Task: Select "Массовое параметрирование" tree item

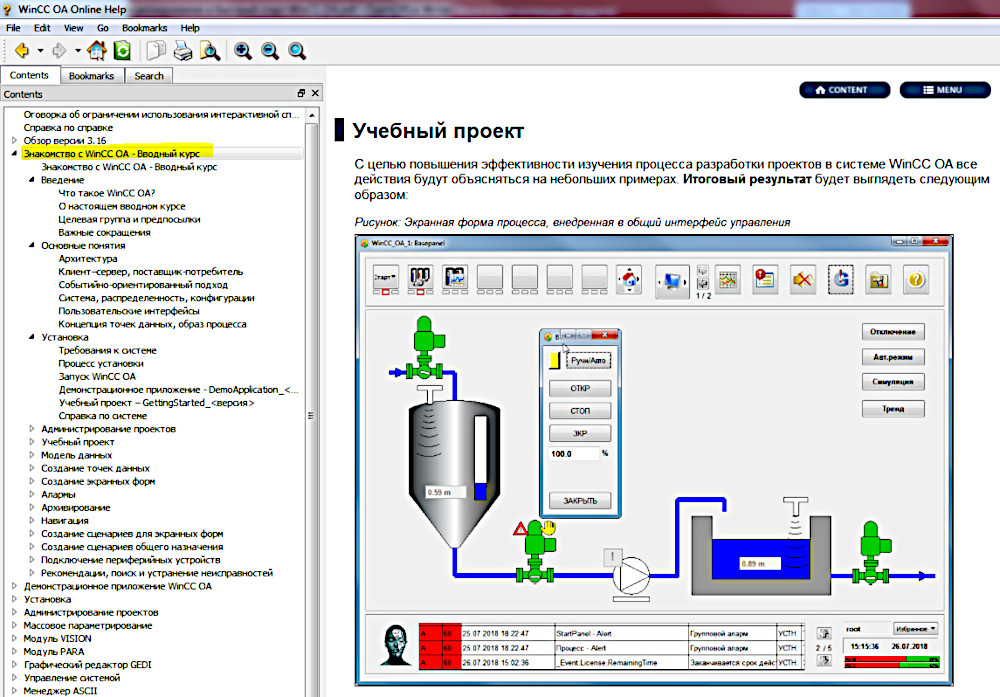Action: click(88, 626)
